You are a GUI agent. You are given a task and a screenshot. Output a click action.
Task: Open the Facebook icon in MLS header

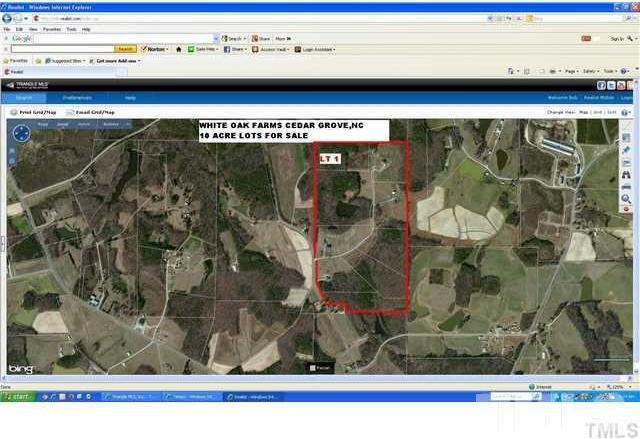pos(601,85)
